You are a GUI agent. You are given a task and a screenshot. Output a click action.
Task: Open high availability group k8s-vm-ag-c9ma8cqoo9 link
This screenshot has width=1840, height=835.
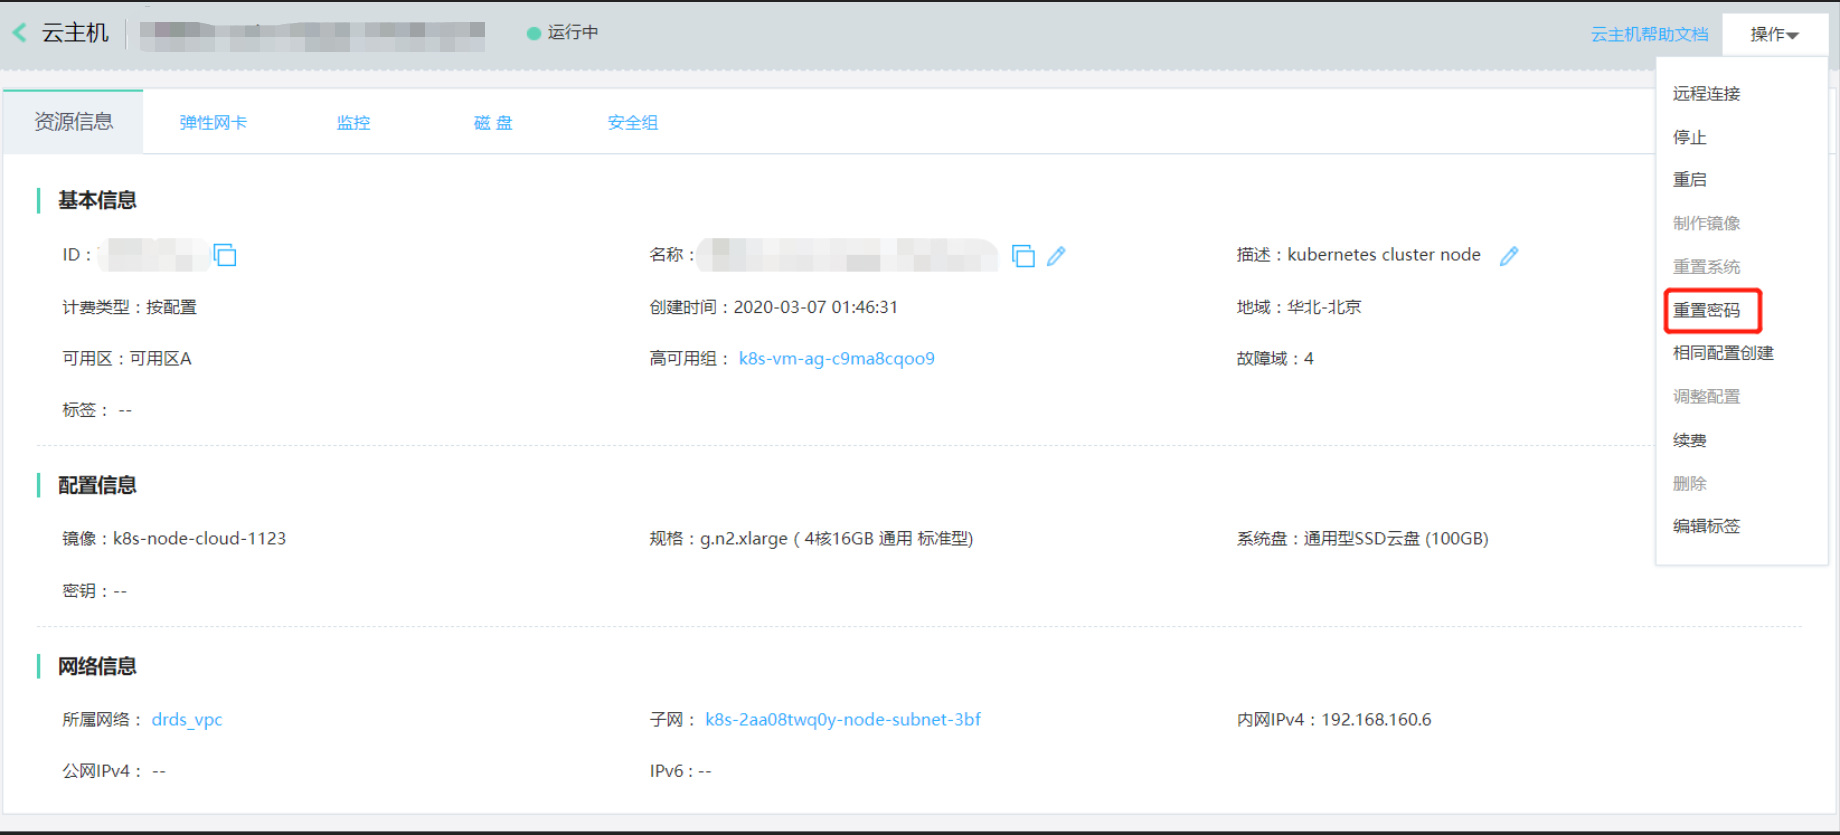(836, 359)
